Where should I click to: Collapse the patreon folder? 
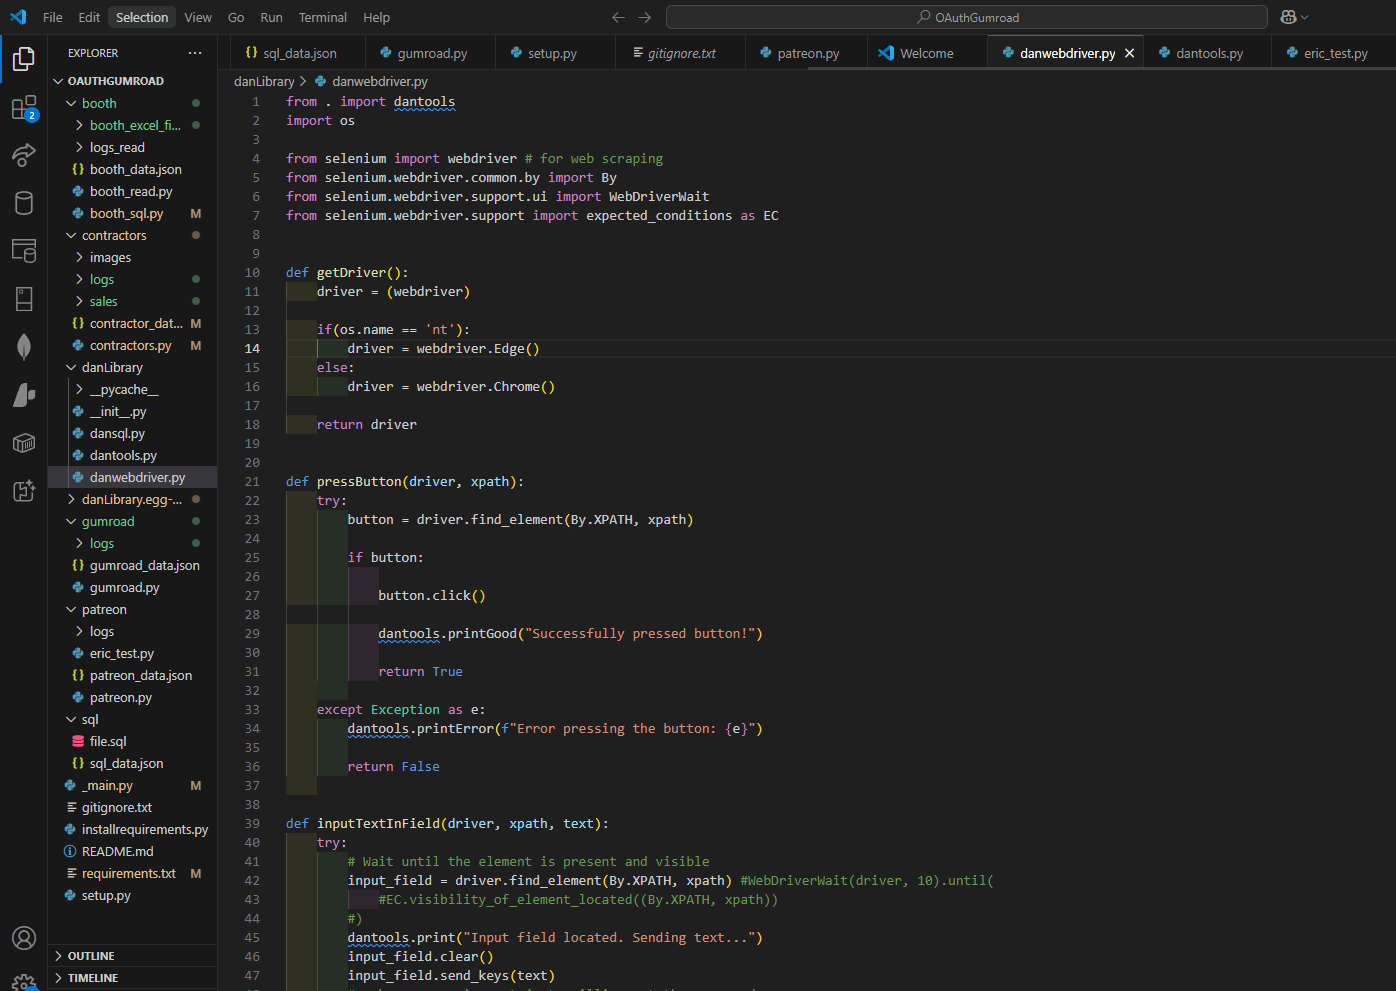(132, 609)
